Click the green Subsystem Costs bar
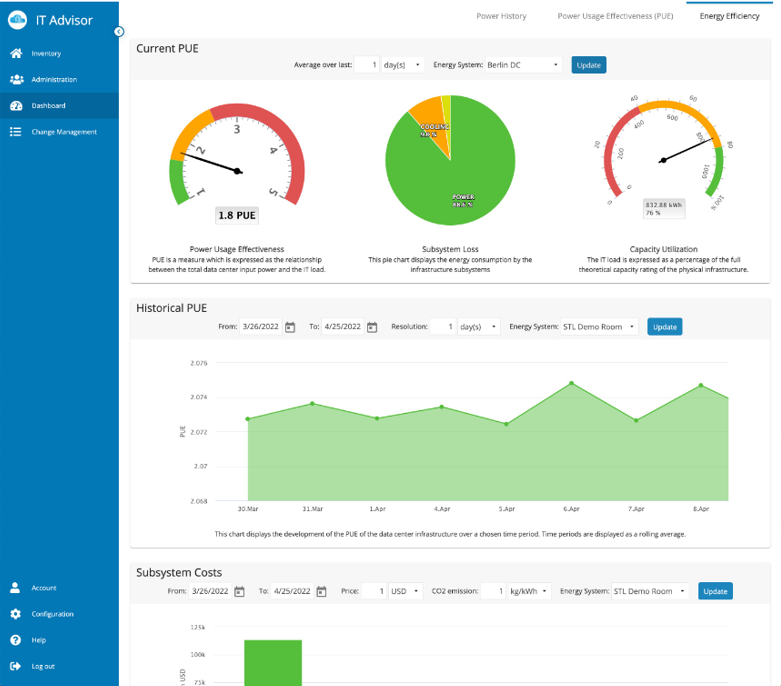 273,663
